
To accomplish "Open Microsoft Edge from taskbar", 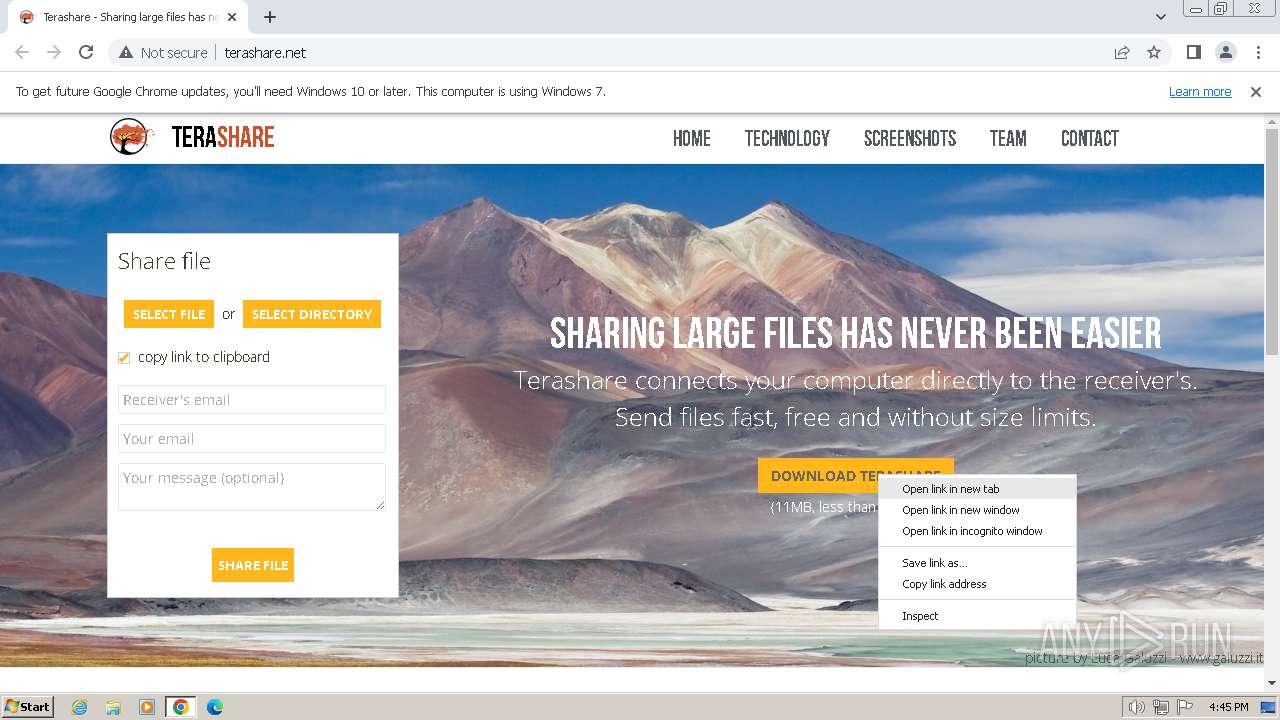I will (214, 707).
